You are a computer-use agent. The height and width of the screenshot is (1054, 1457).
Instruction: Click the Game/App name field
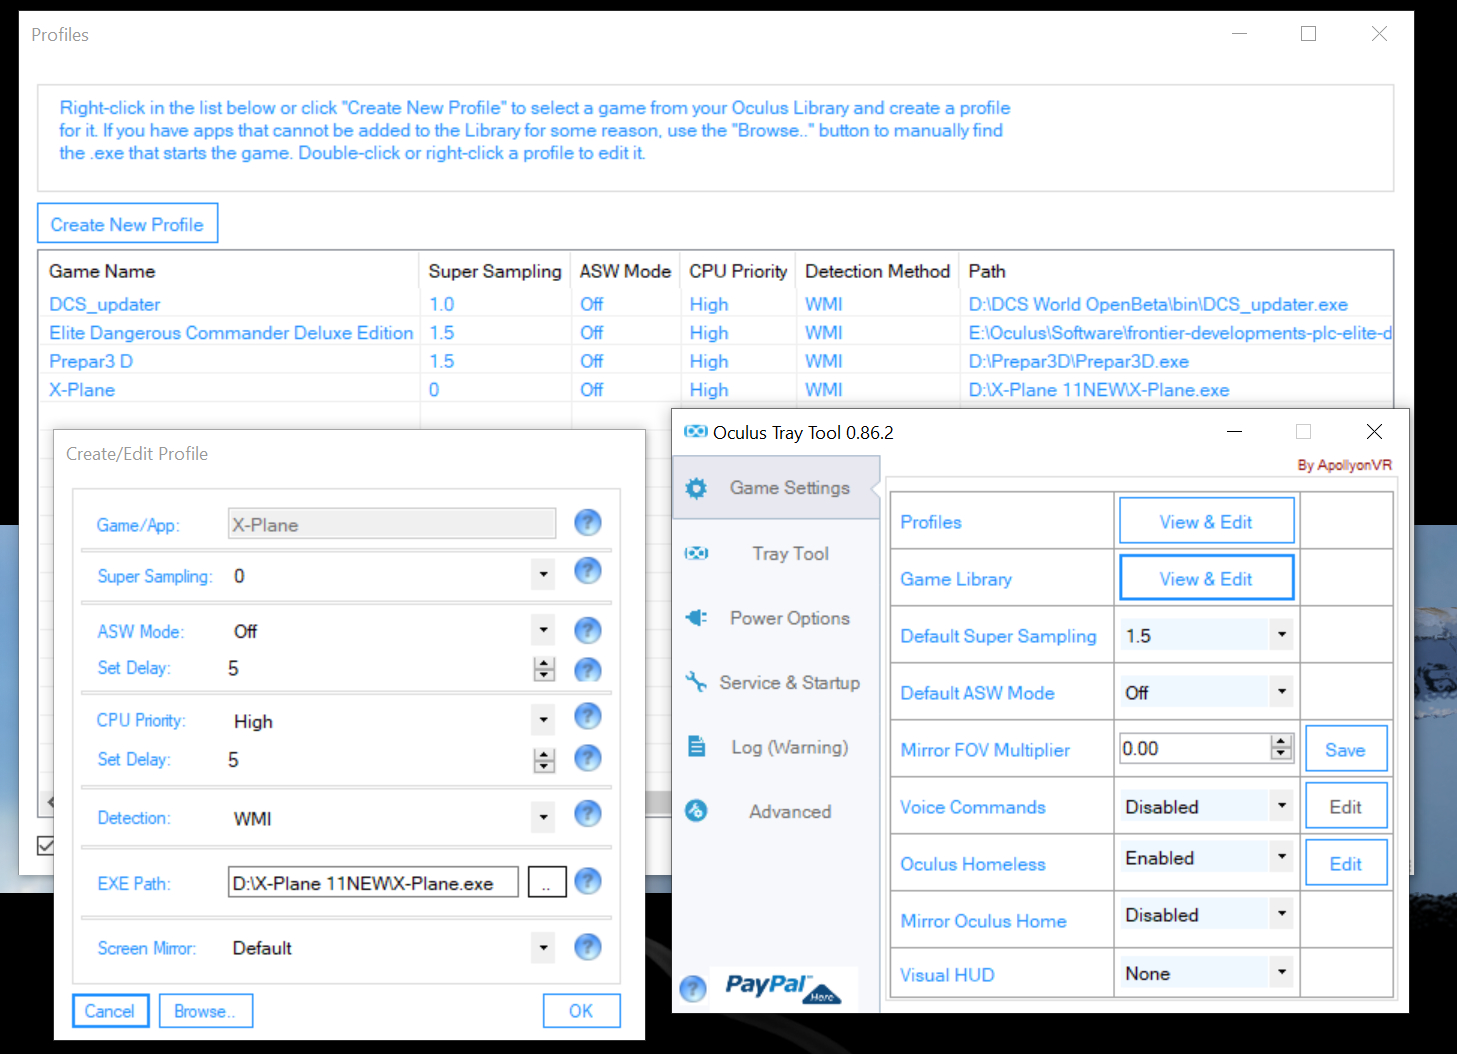pyautogui.click(x=392, y=524)
